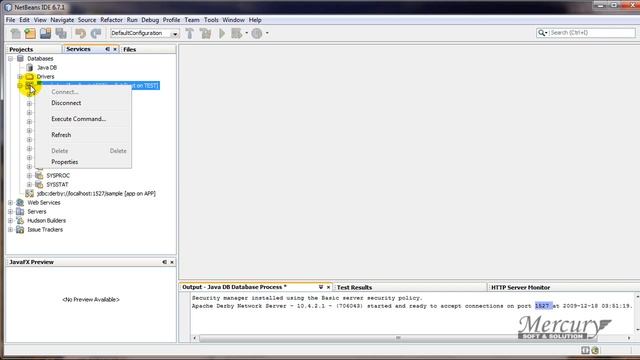Image resolution: width=640 pixels, height=360 pixels.
Task: Switch to the HTTP Server Monitor tab
Action: click(520, 287)
